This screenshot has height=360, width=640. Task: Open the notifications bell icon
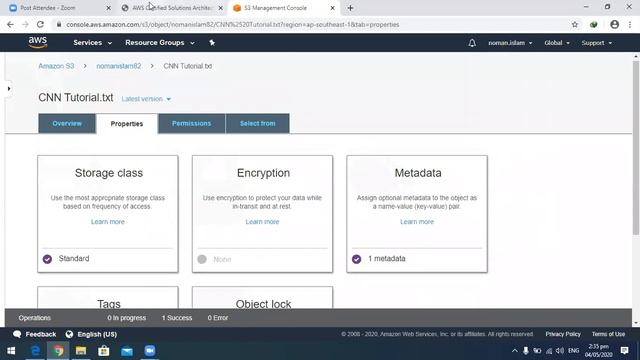(x=472, y=43)
